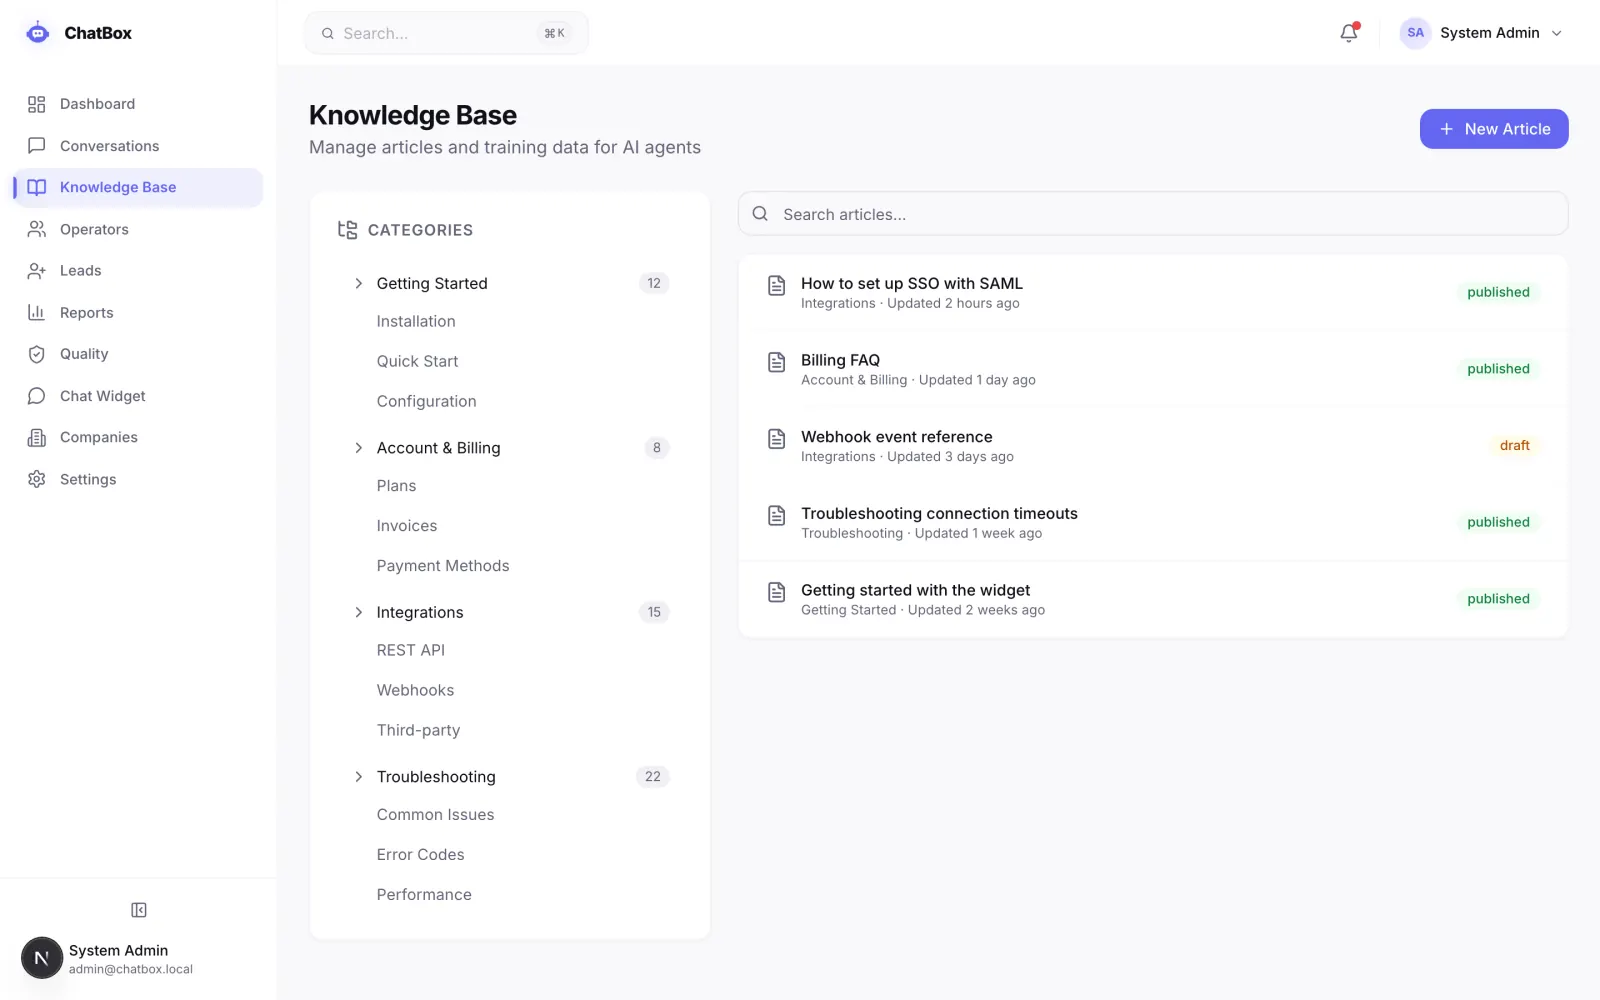1600x1000 pixels.
Task: Navigate to Leads in sidebar
Action: pos(138,271)
